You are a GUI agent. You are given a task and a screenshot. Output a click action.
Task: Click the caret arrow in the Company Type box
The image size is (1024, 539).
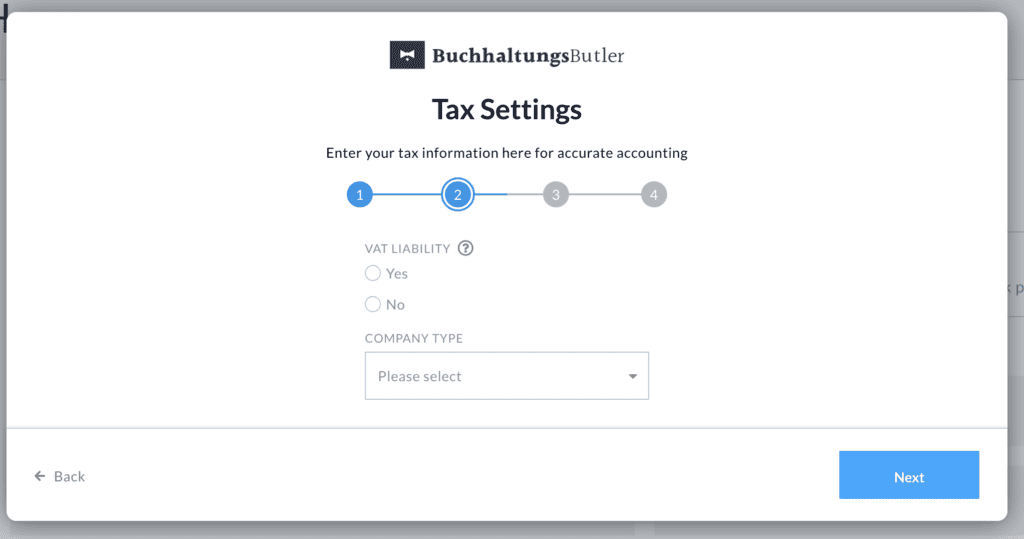tap(632, 376)
